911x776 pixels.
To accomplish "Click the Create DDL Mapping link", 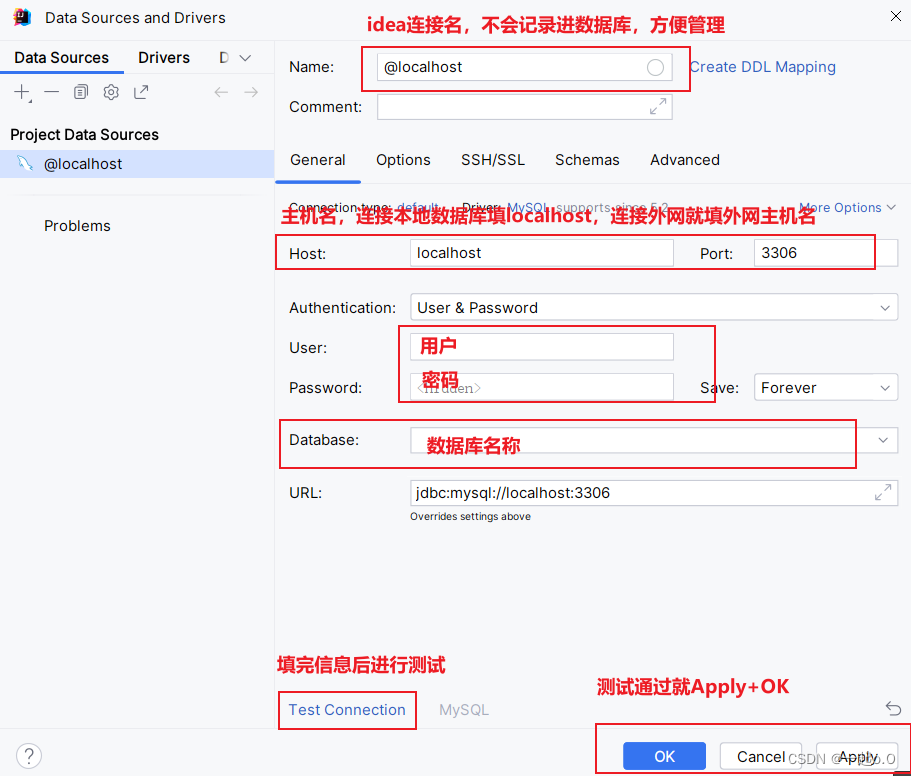I will point(761,66).
